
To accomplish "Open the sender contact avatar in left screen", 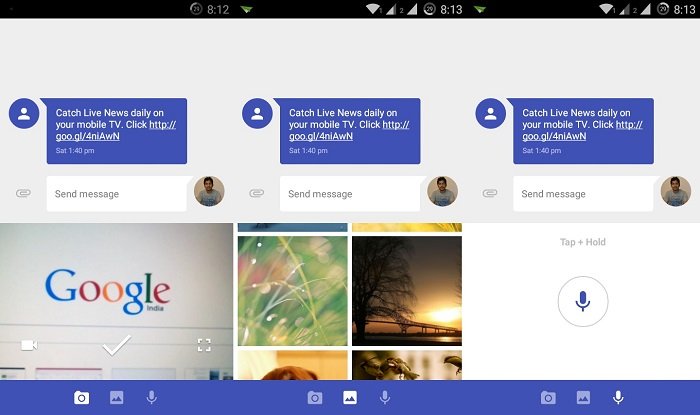I will tap(24, 113).
